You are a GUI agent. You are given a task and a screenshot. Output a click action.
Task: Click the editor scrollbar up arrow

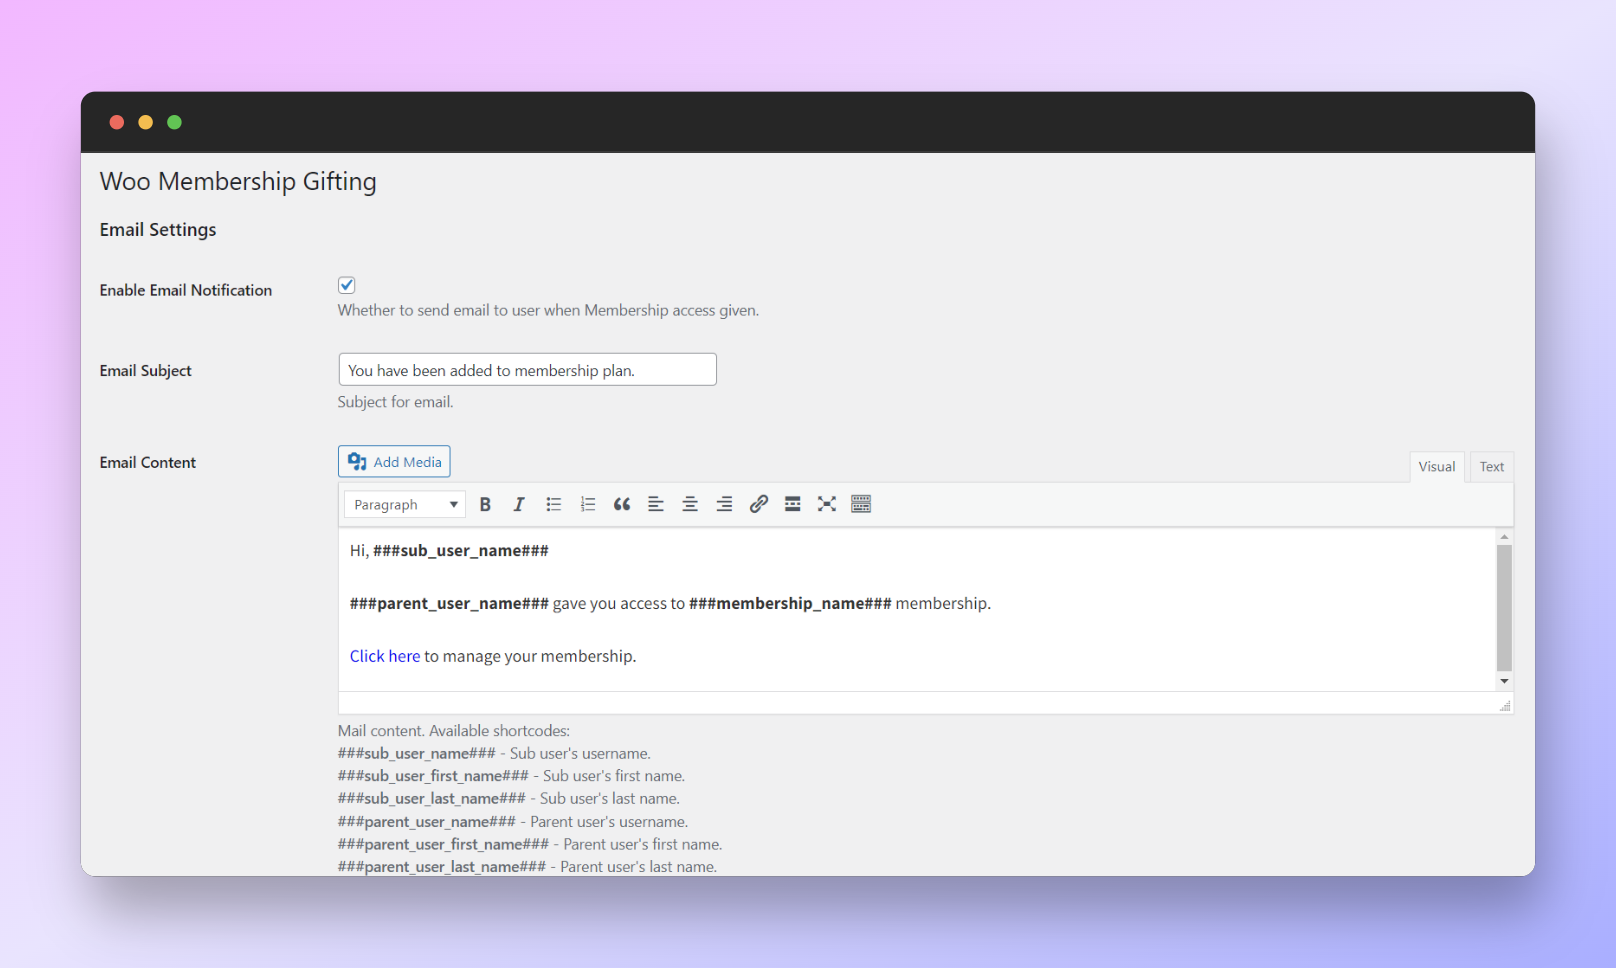pos(1504,537)
